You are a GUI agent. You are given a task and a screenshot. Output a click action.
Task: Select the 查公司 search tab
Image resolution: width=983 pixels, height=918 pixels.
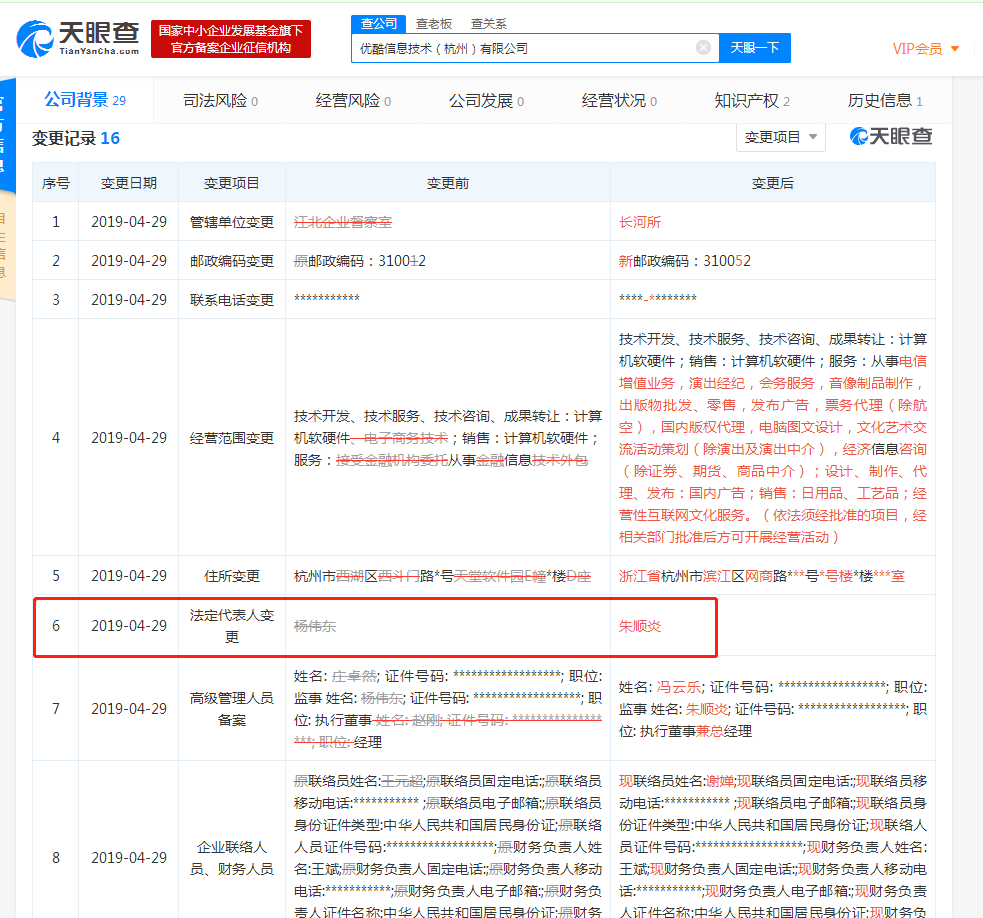point(379,24)
